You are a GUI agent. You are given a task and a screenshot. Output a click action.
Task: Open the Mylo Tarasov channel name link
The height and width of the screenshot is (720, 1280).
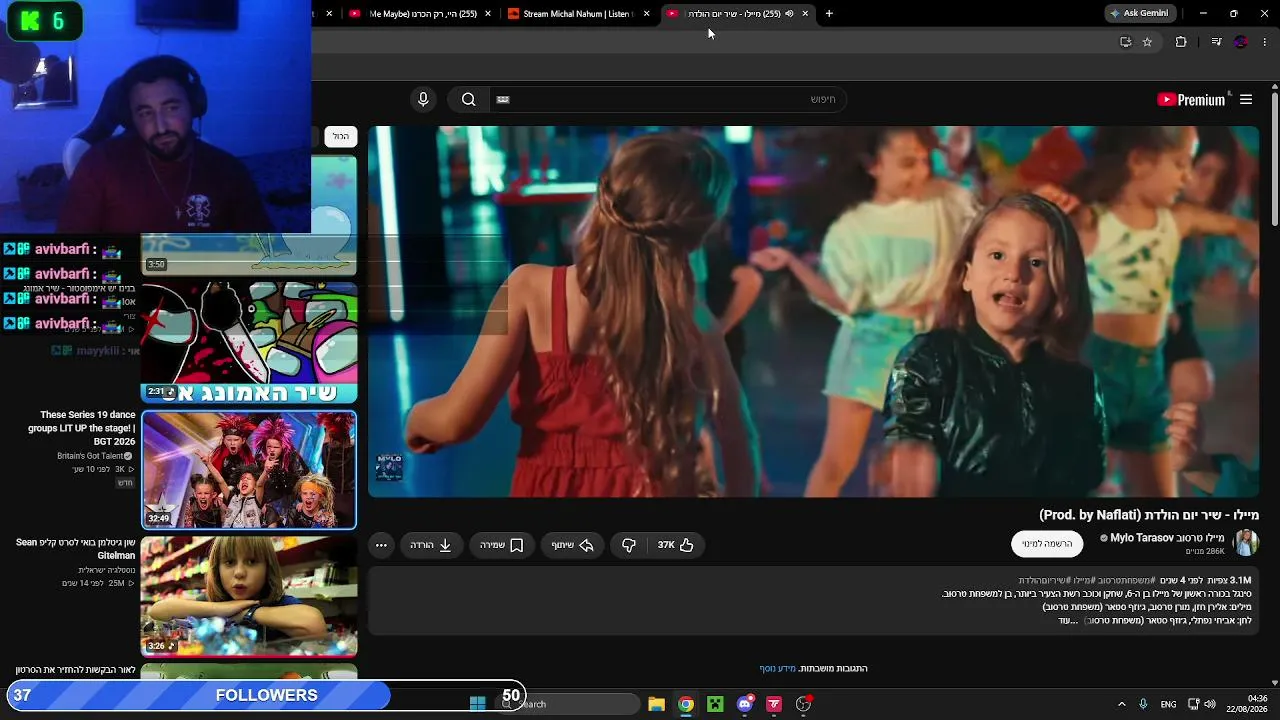[x=1167, y=538]
